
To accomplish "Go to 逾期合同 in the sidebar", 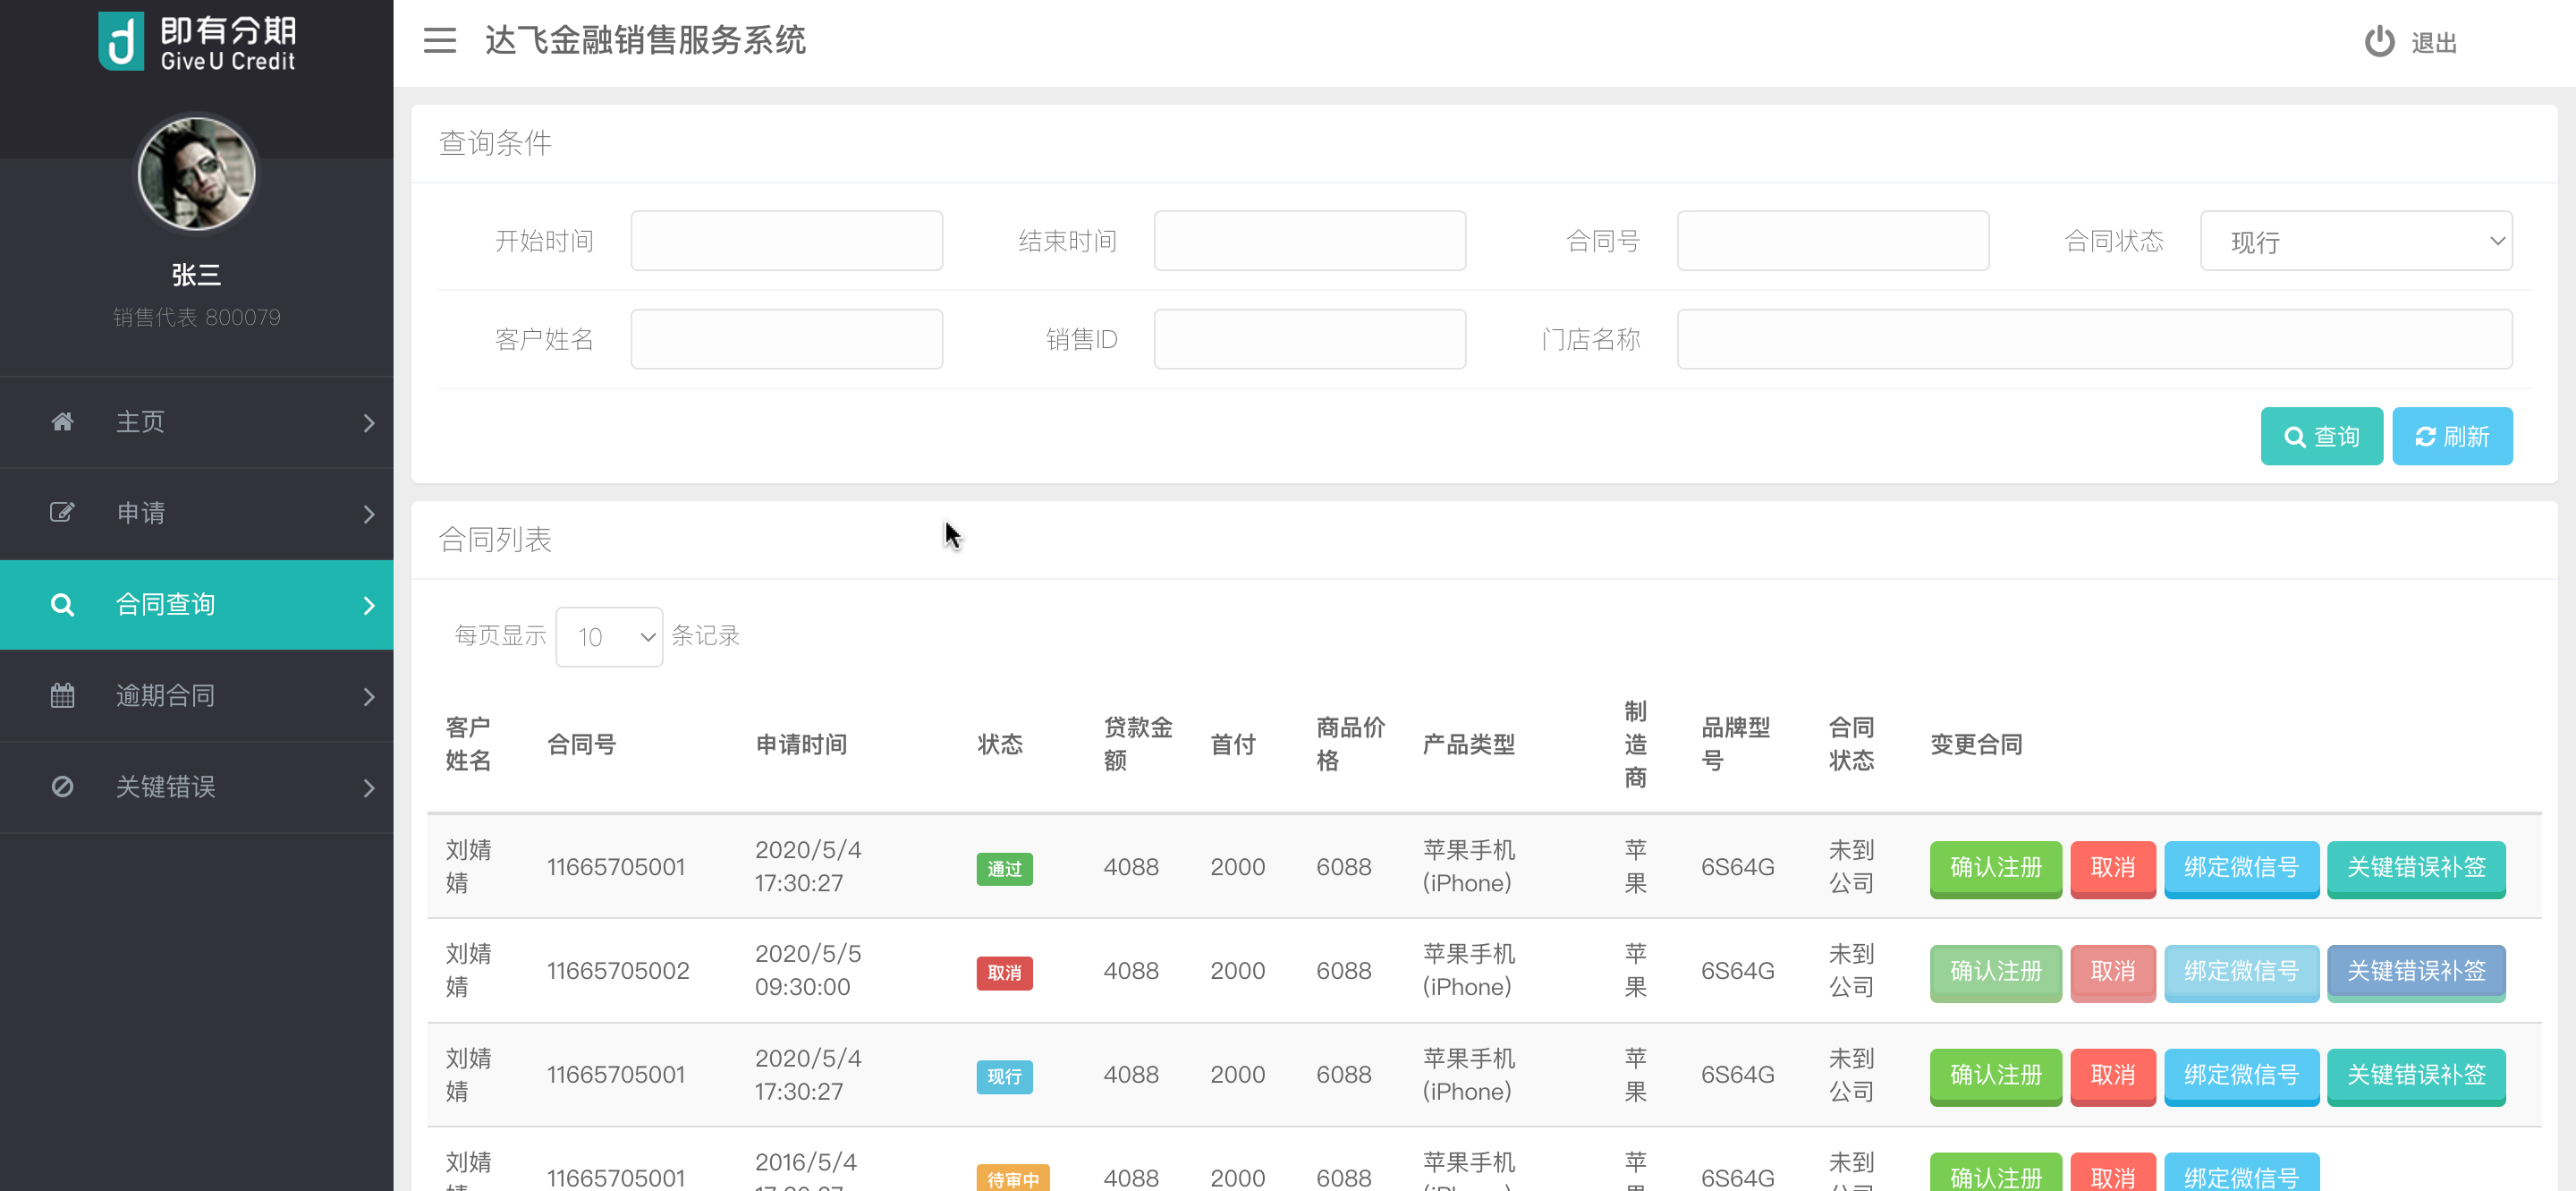I will (196, 696).
